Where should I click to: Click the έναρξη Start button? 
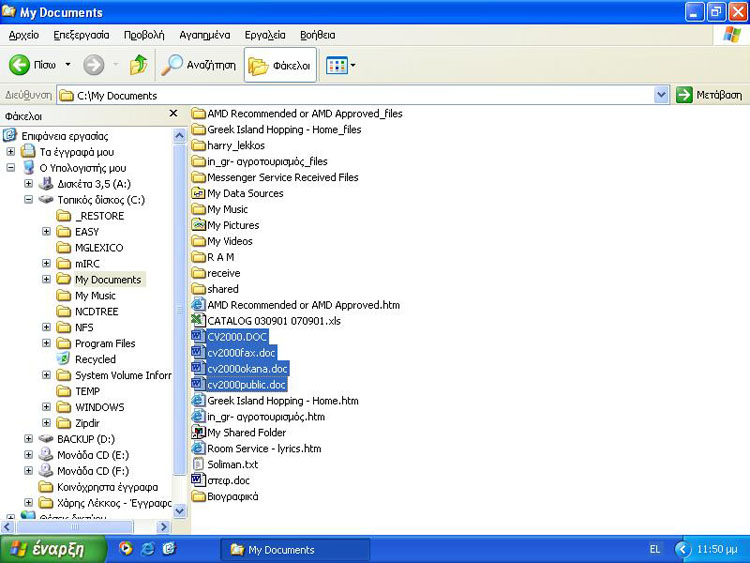(x=53, y=549)
